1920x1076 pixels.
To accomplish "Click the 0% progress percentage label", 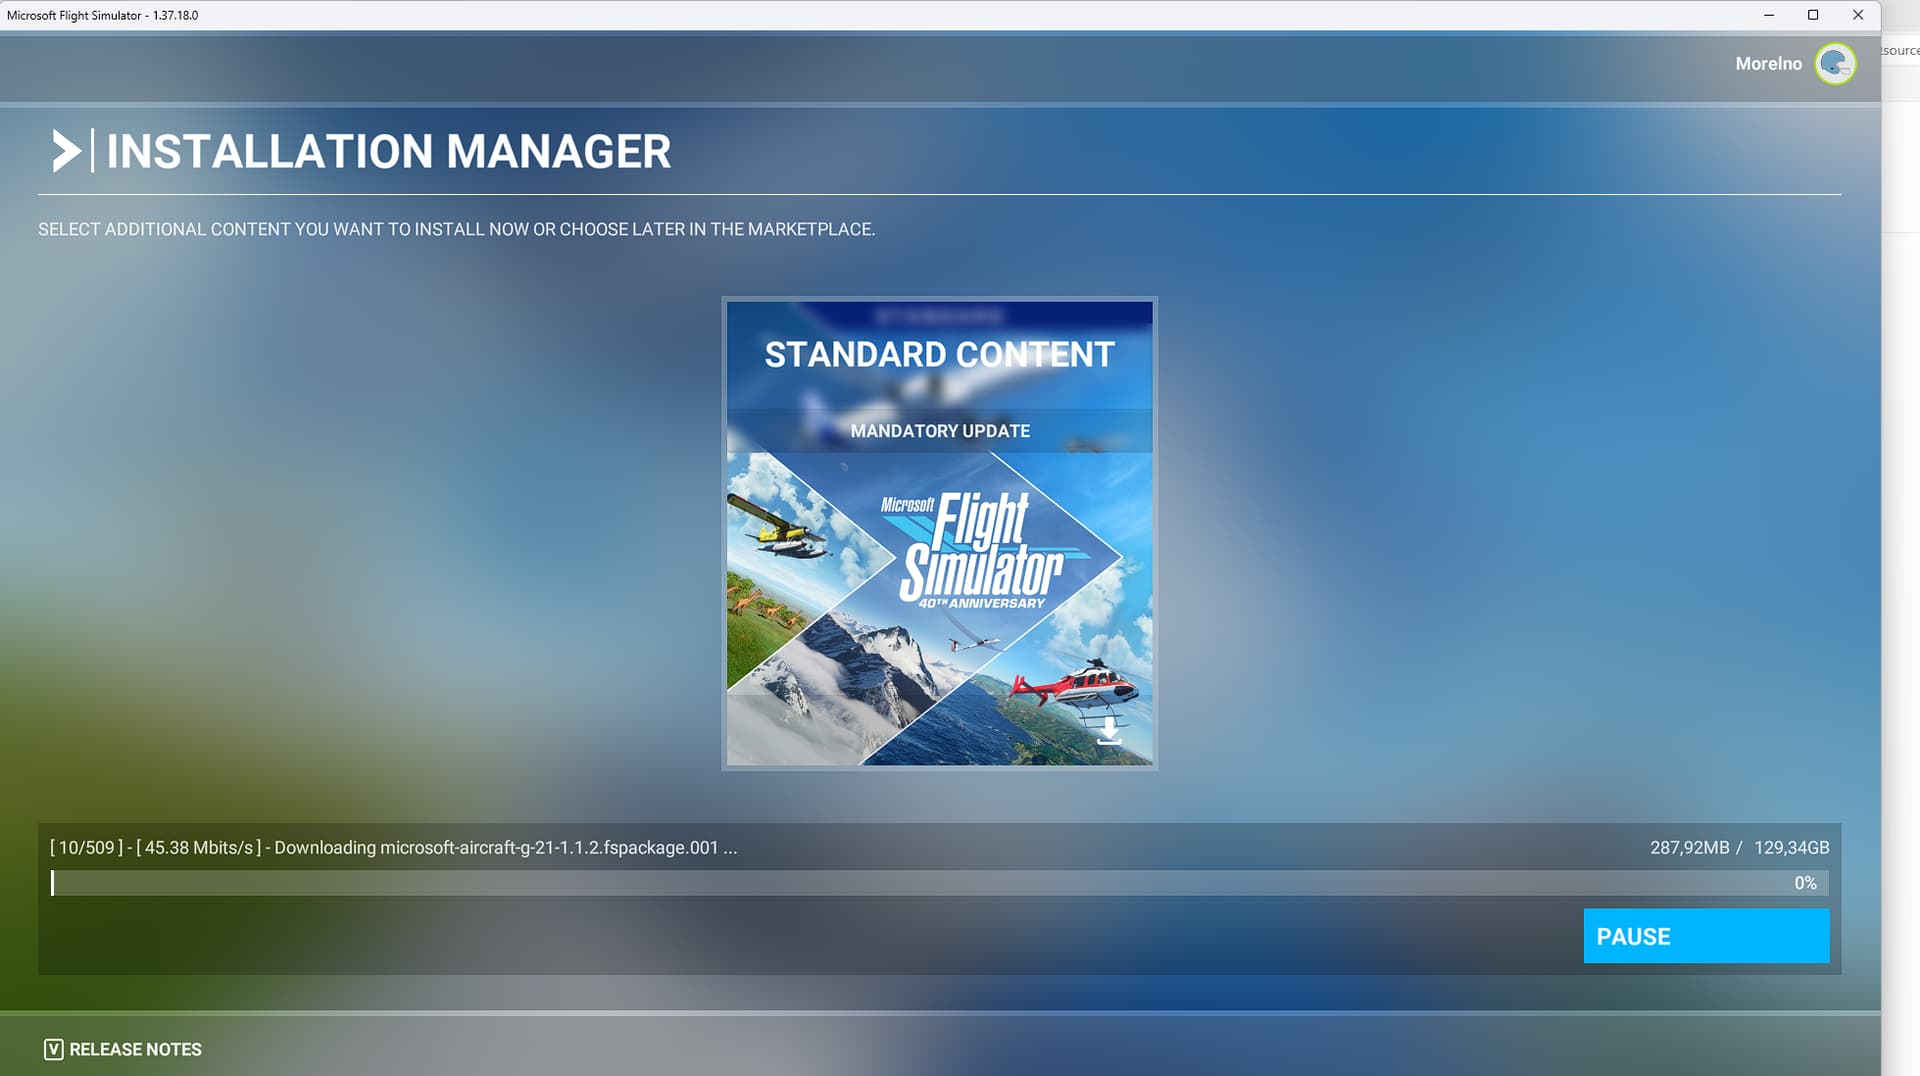I will point(1805,883).
